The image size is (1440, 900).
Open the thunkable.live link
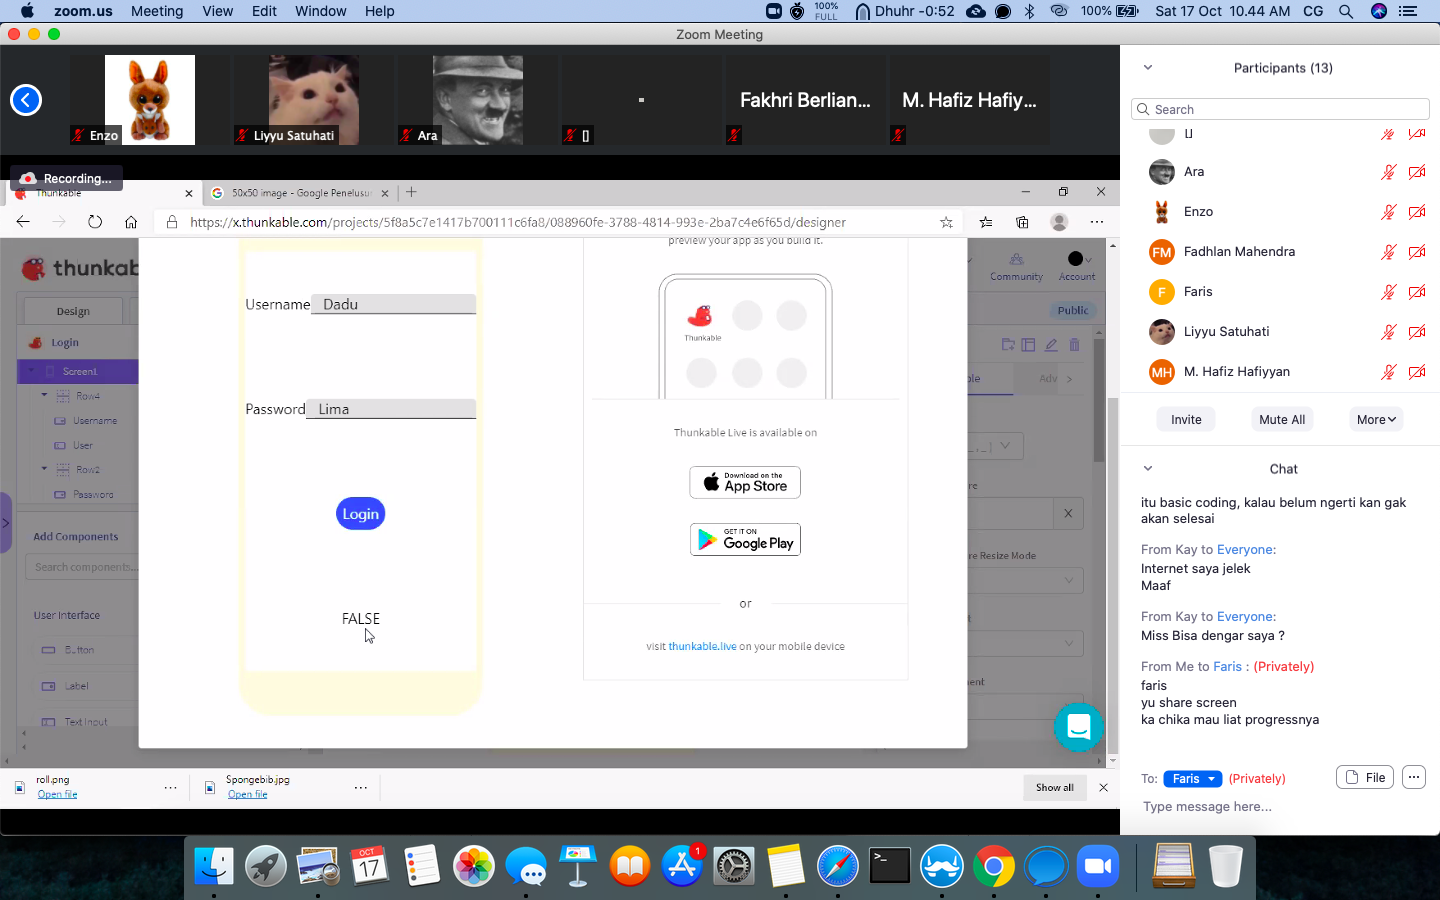click(x=702, y=646)
